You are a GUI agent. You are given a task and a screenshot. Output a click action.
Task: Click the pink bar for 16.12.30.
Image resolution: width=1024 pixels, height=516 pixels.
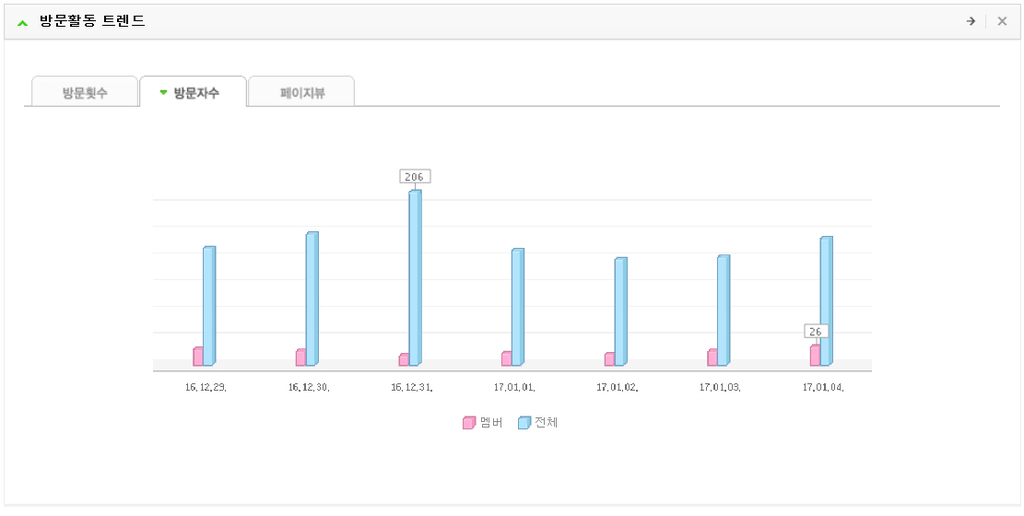(x=300, y=357)
